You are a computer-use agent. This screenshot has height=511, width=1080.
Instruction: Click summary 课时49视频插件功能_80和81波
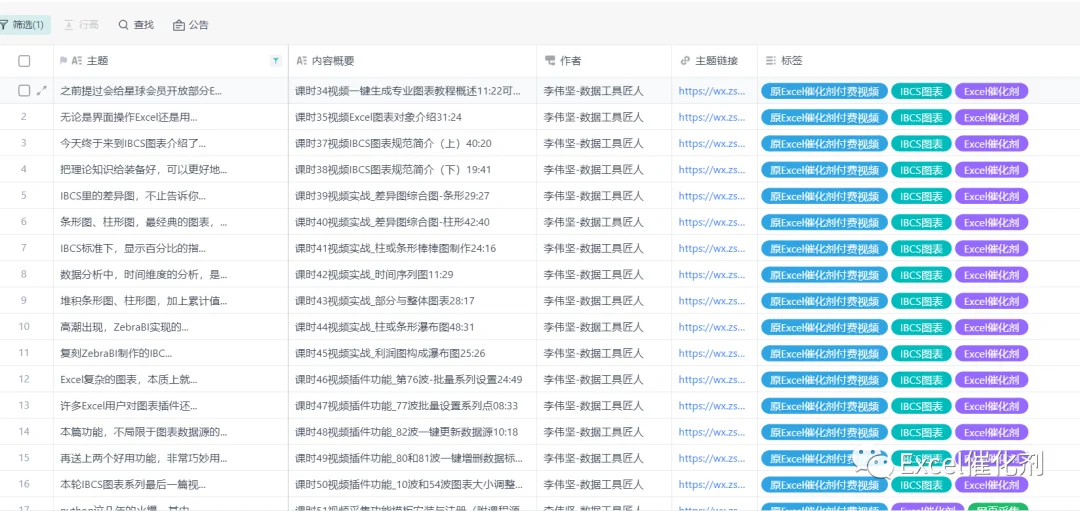408,458
